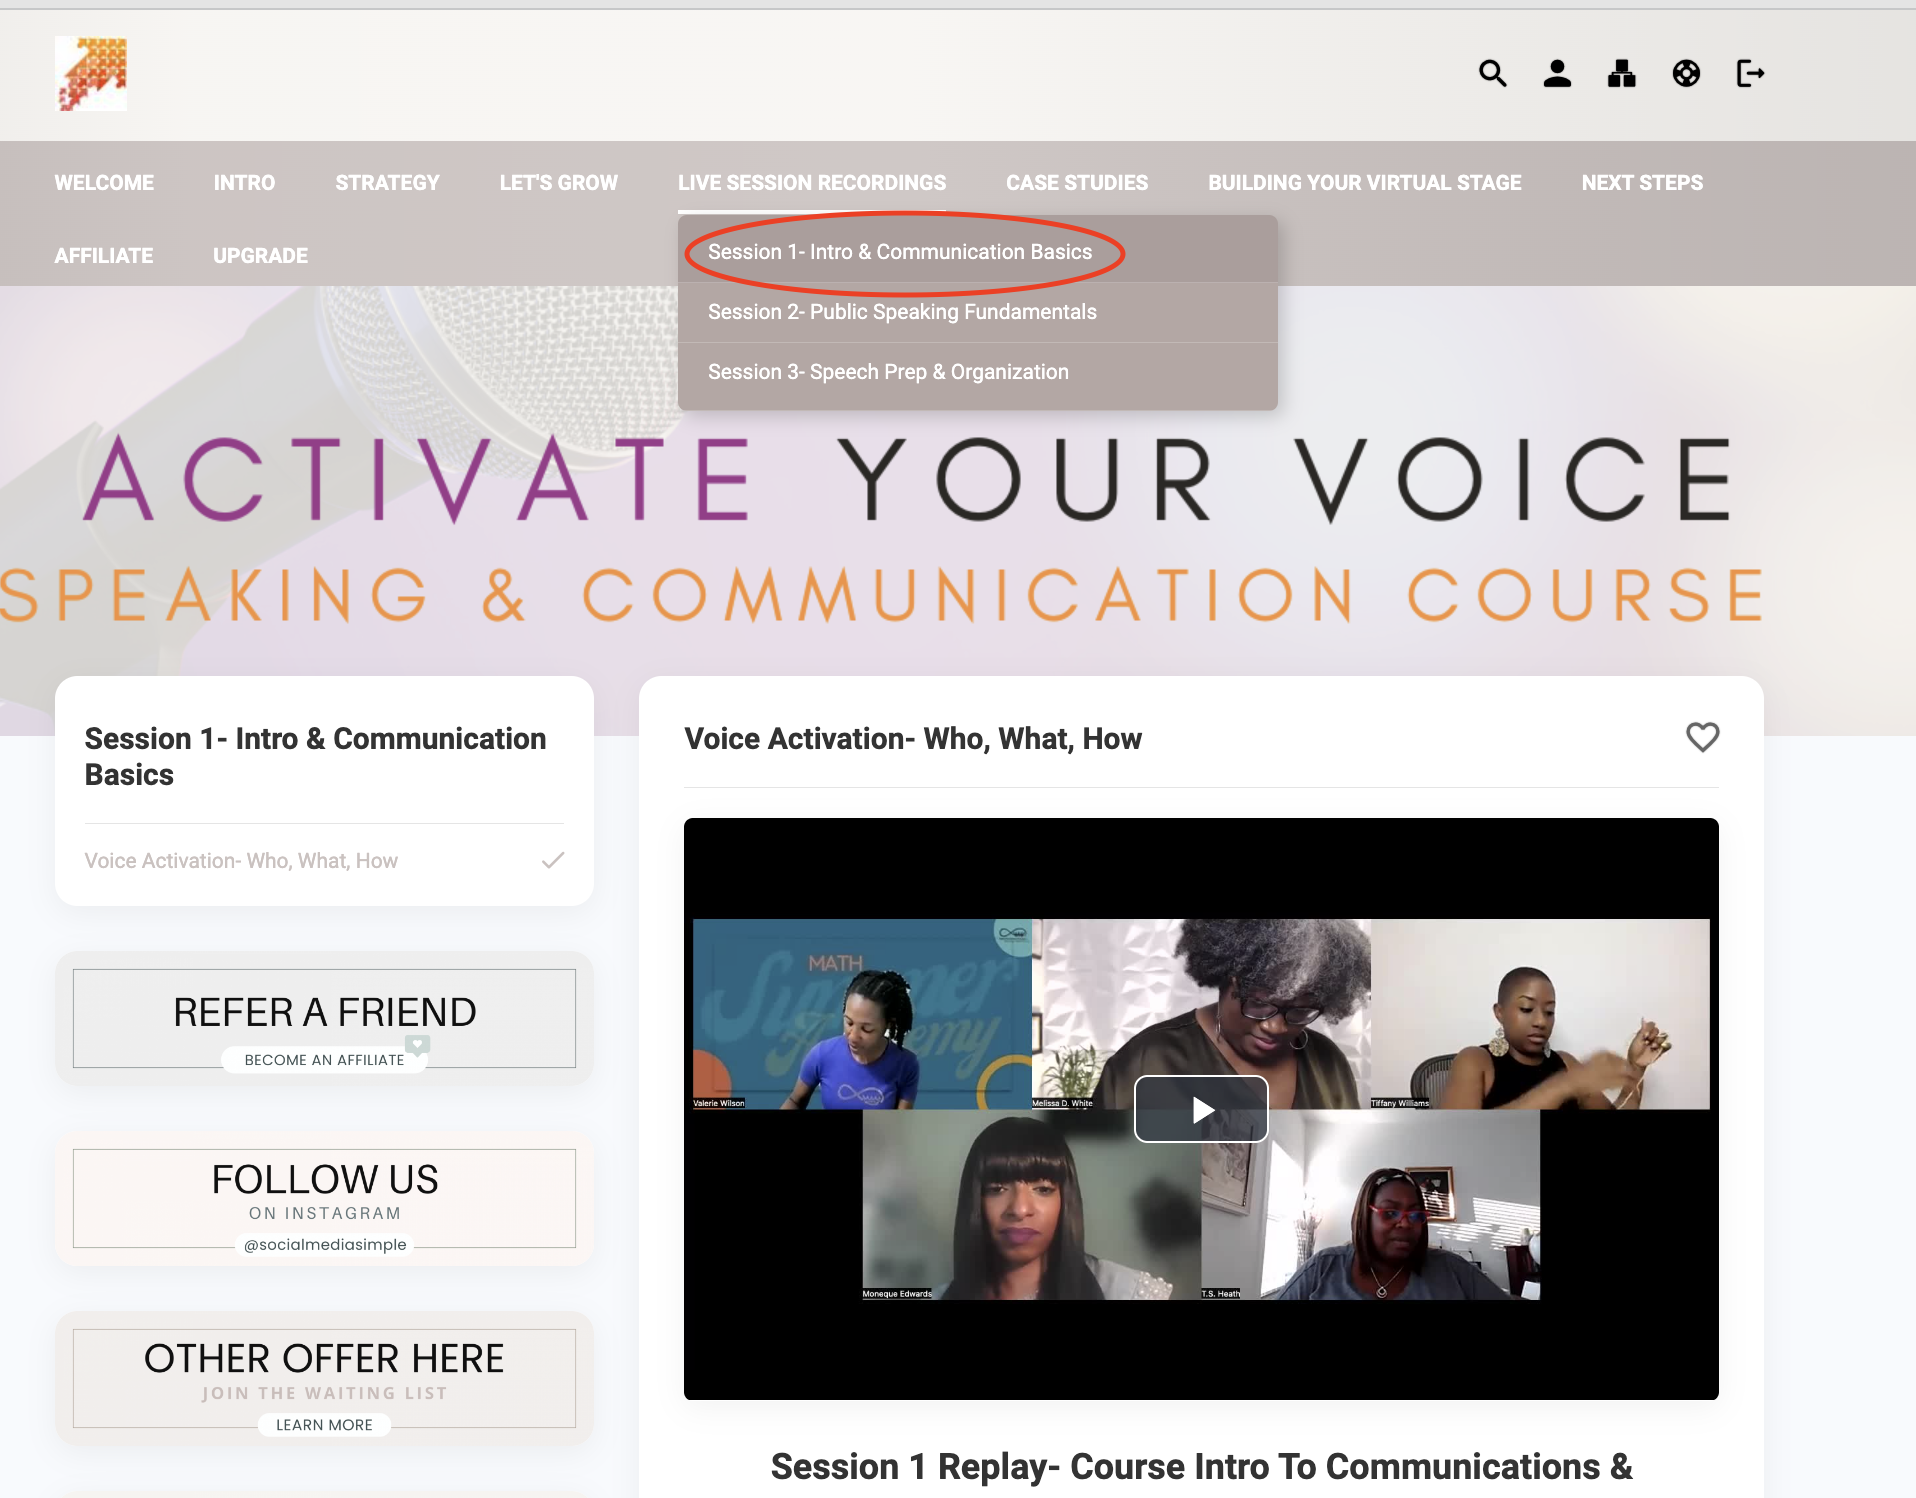Expand the Live Session Recordings menu
1916x1498 pixels.
tap(811, 183)
